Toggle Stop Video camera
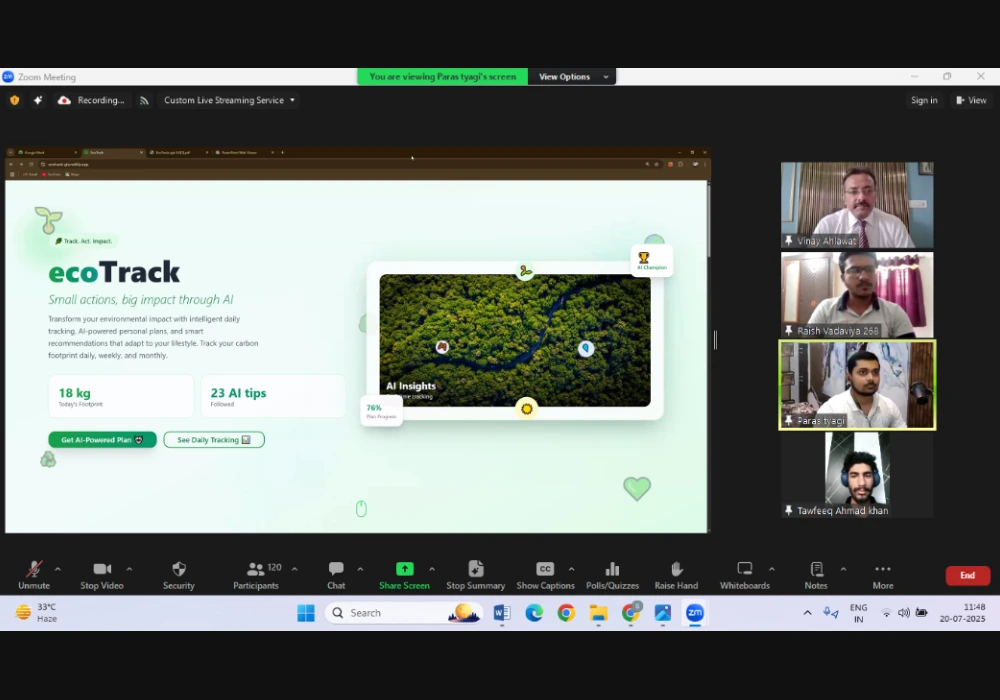1000x700 pixels. click(x=102, y=569)
